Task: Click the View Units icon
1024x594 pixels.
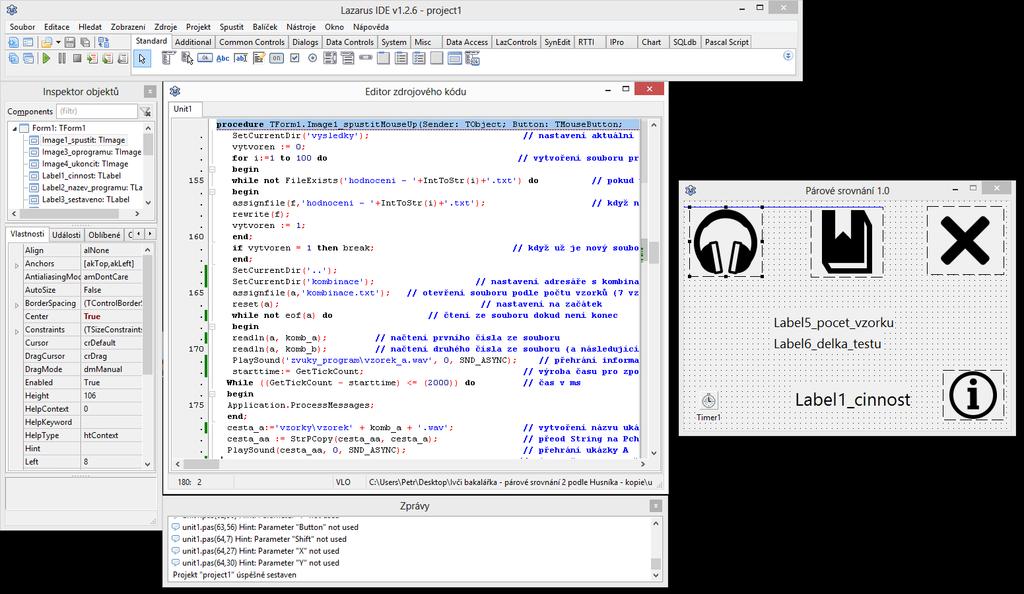Action: pos(13,58)
